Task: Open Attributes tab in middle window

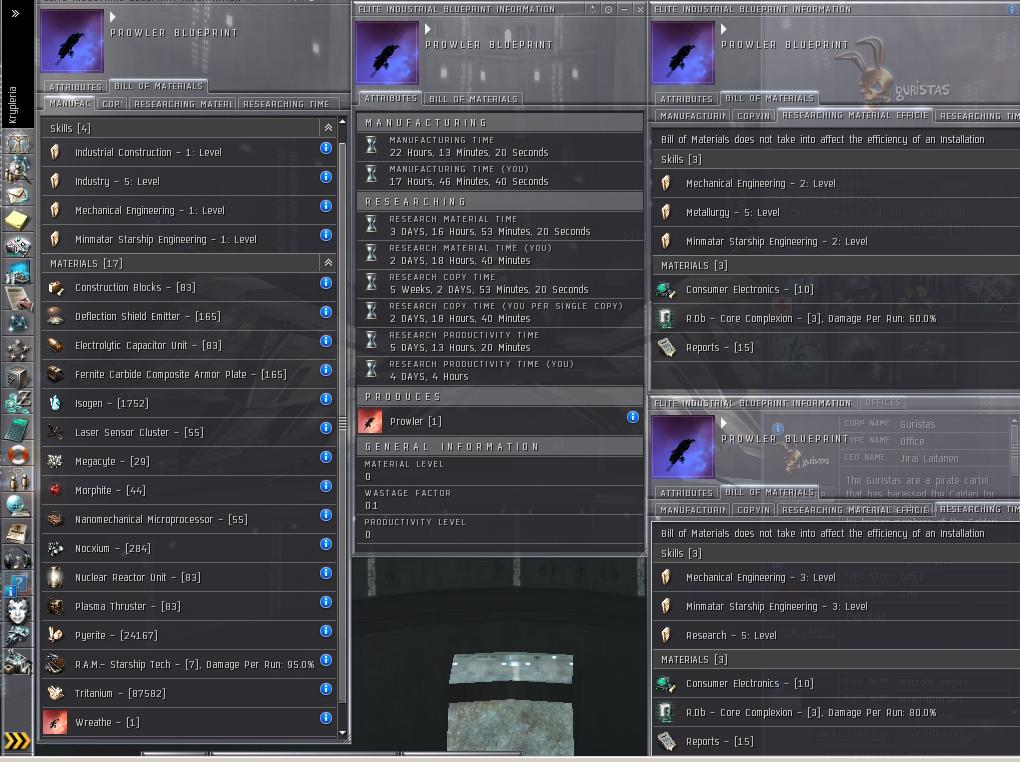Action: coord(390,98)
